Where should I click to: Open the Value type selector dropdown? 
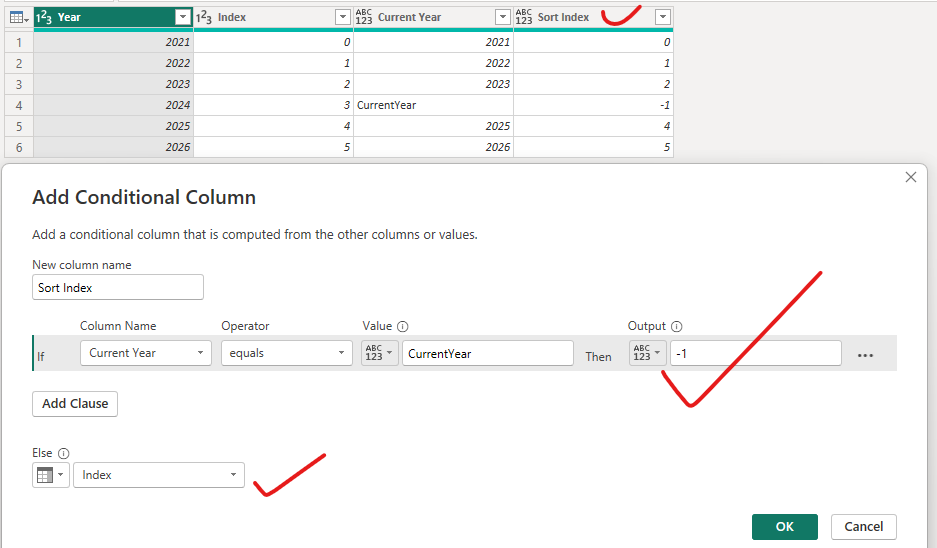pos(379,353)
